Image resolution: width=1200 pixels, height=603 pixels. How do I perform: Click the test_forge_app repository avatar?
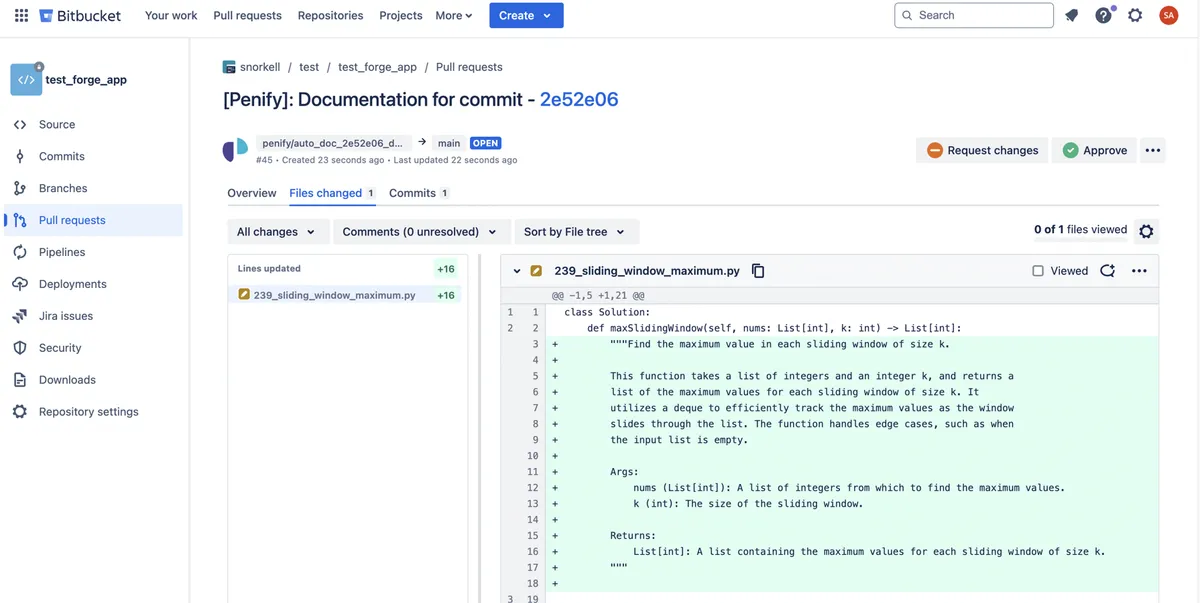click(26, 80)
